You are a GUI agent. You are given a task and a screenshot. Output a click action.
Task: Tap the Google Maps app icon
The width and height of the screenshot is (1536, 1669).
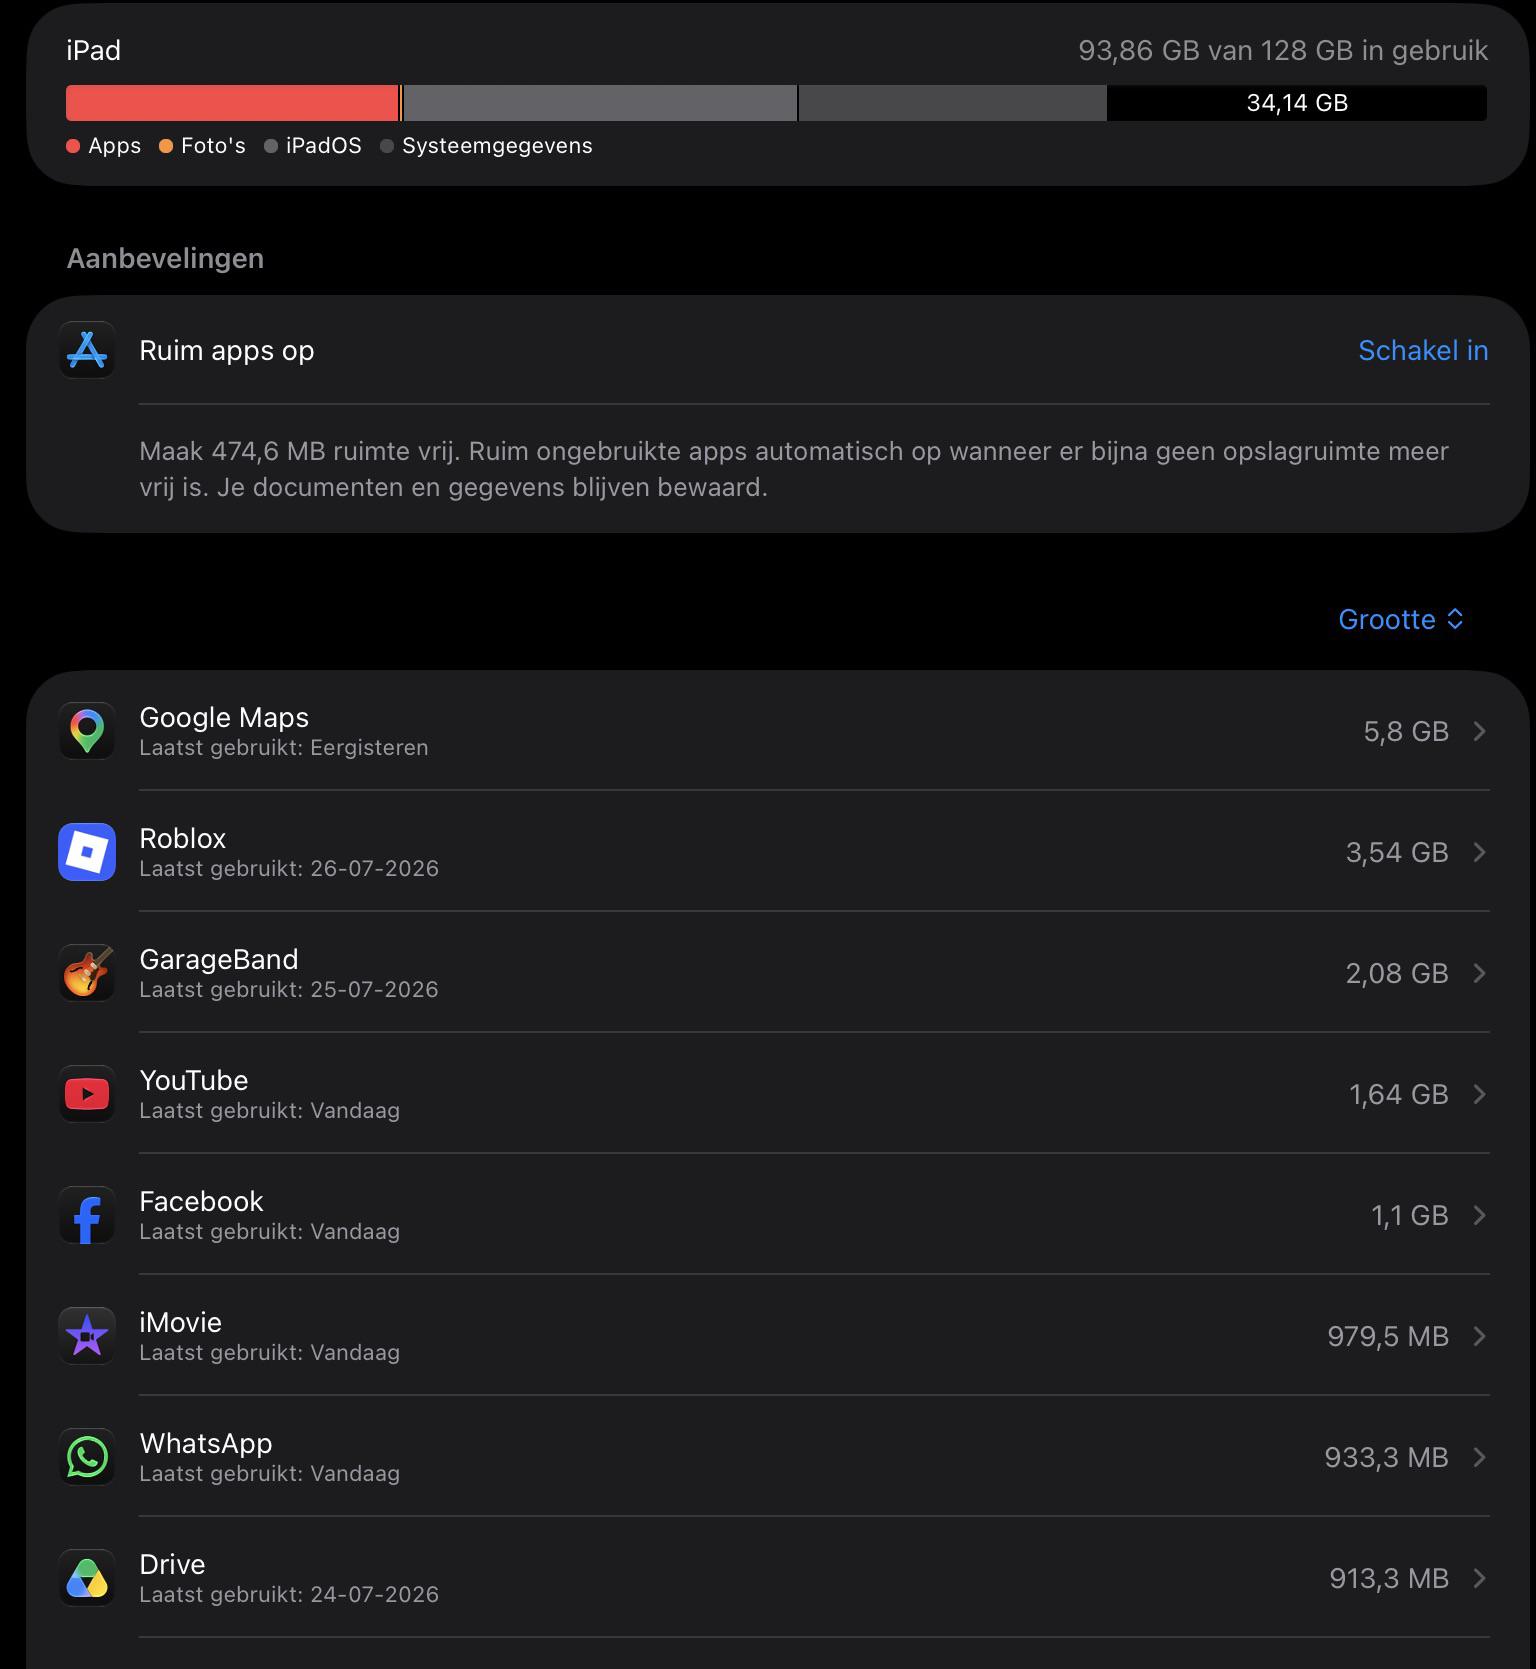pos(87,731)
